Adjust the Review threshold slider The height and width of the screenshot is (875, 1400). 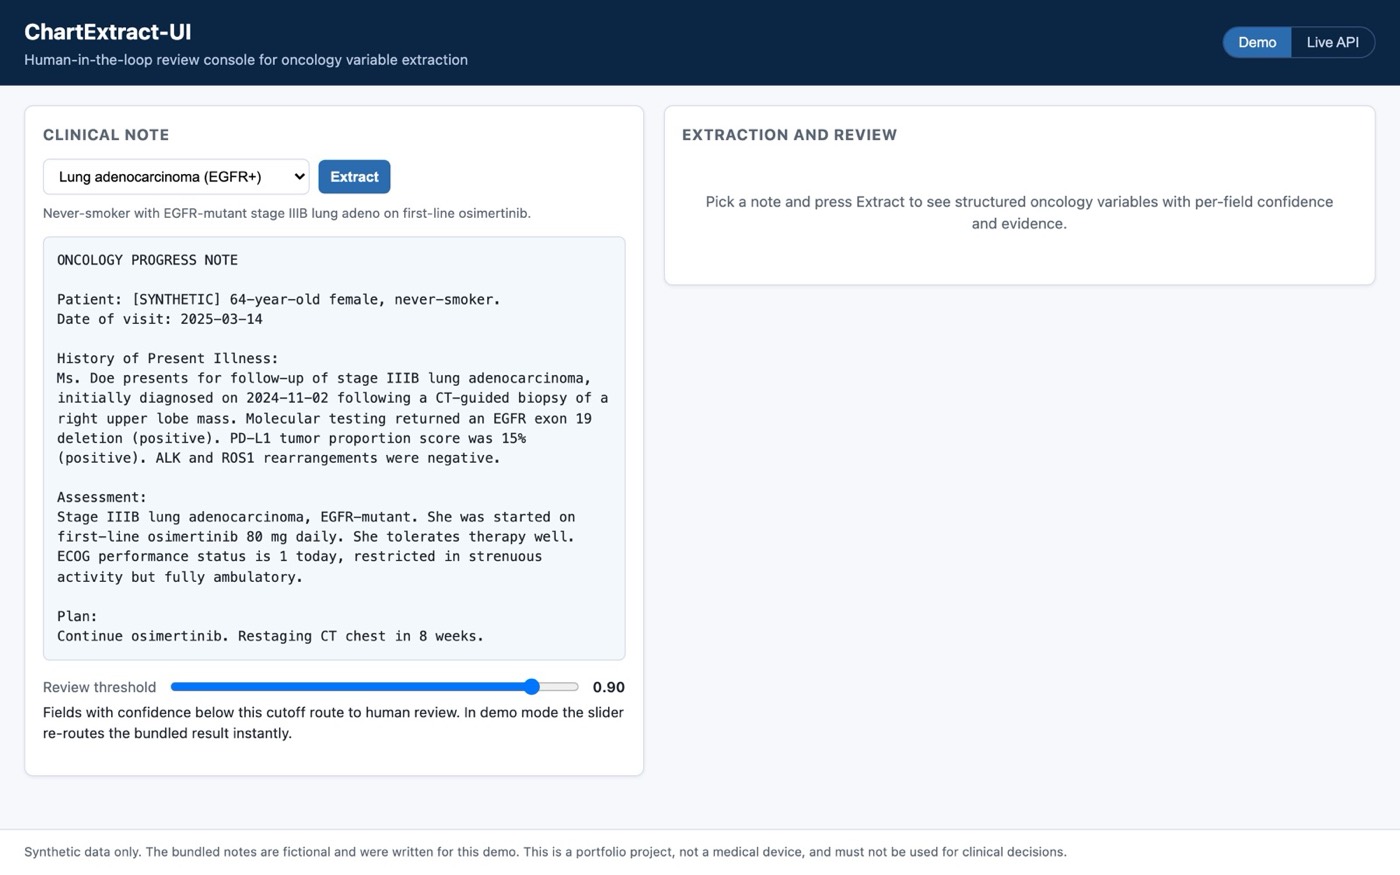click(x=375, y=687)
